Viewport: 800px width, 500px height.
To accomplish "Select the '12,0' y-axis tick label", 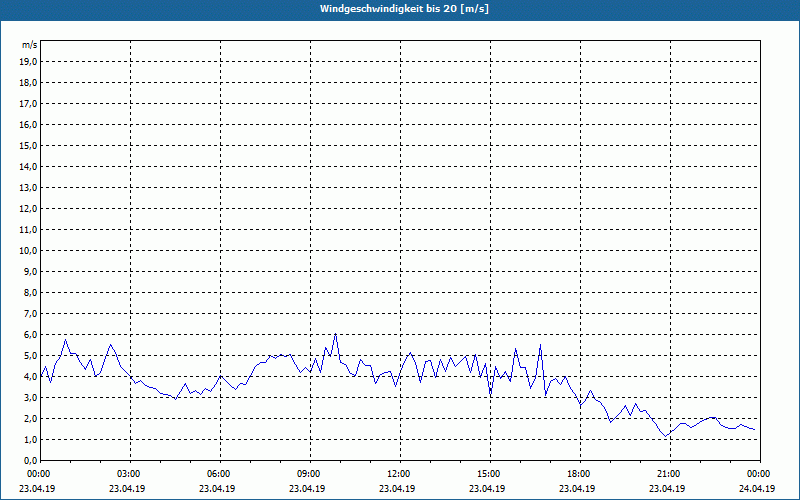I will tap(28, 208).
